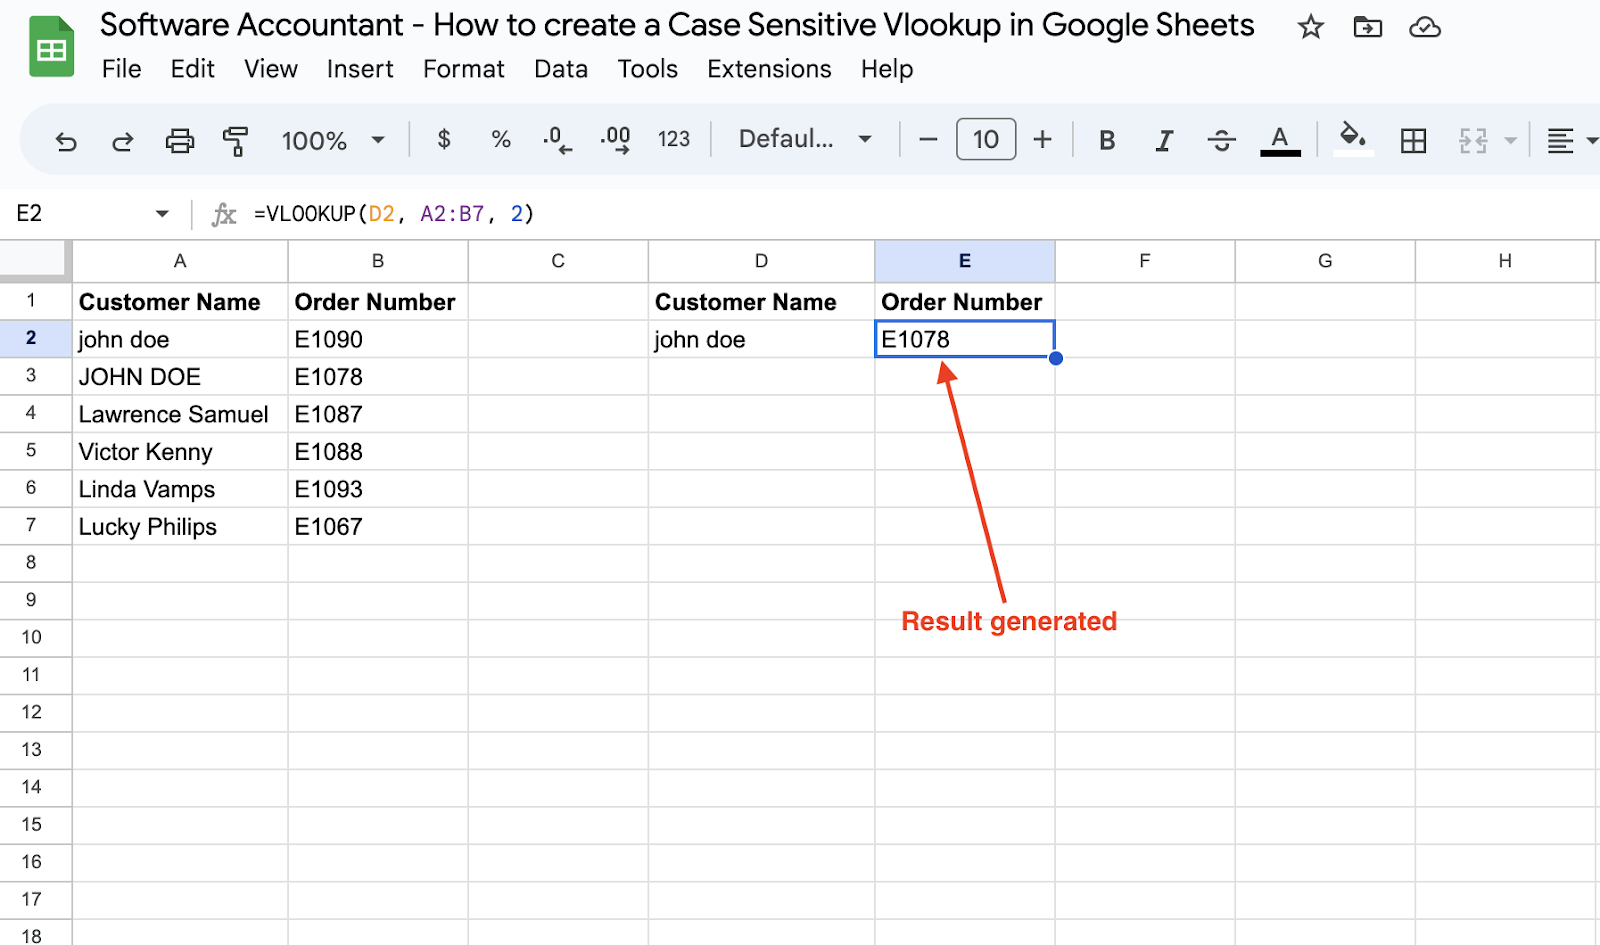This screenshot has height=945, width=1600.
Task: Select cell with Lucky Philips
Action: point(180,527)
